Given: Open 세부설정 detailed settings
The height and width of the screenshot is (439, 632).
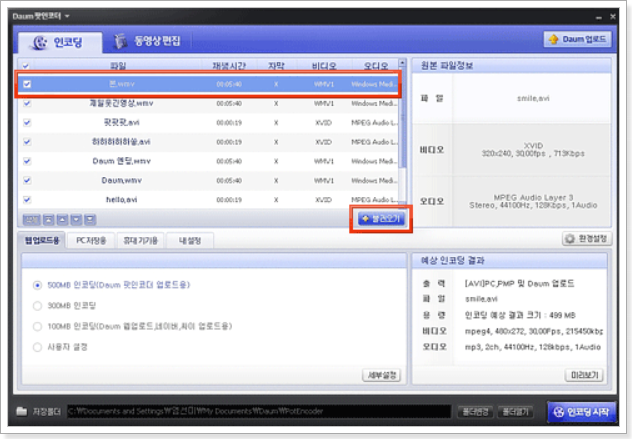Looking at the screenshot, I should [x=381, y=375].
